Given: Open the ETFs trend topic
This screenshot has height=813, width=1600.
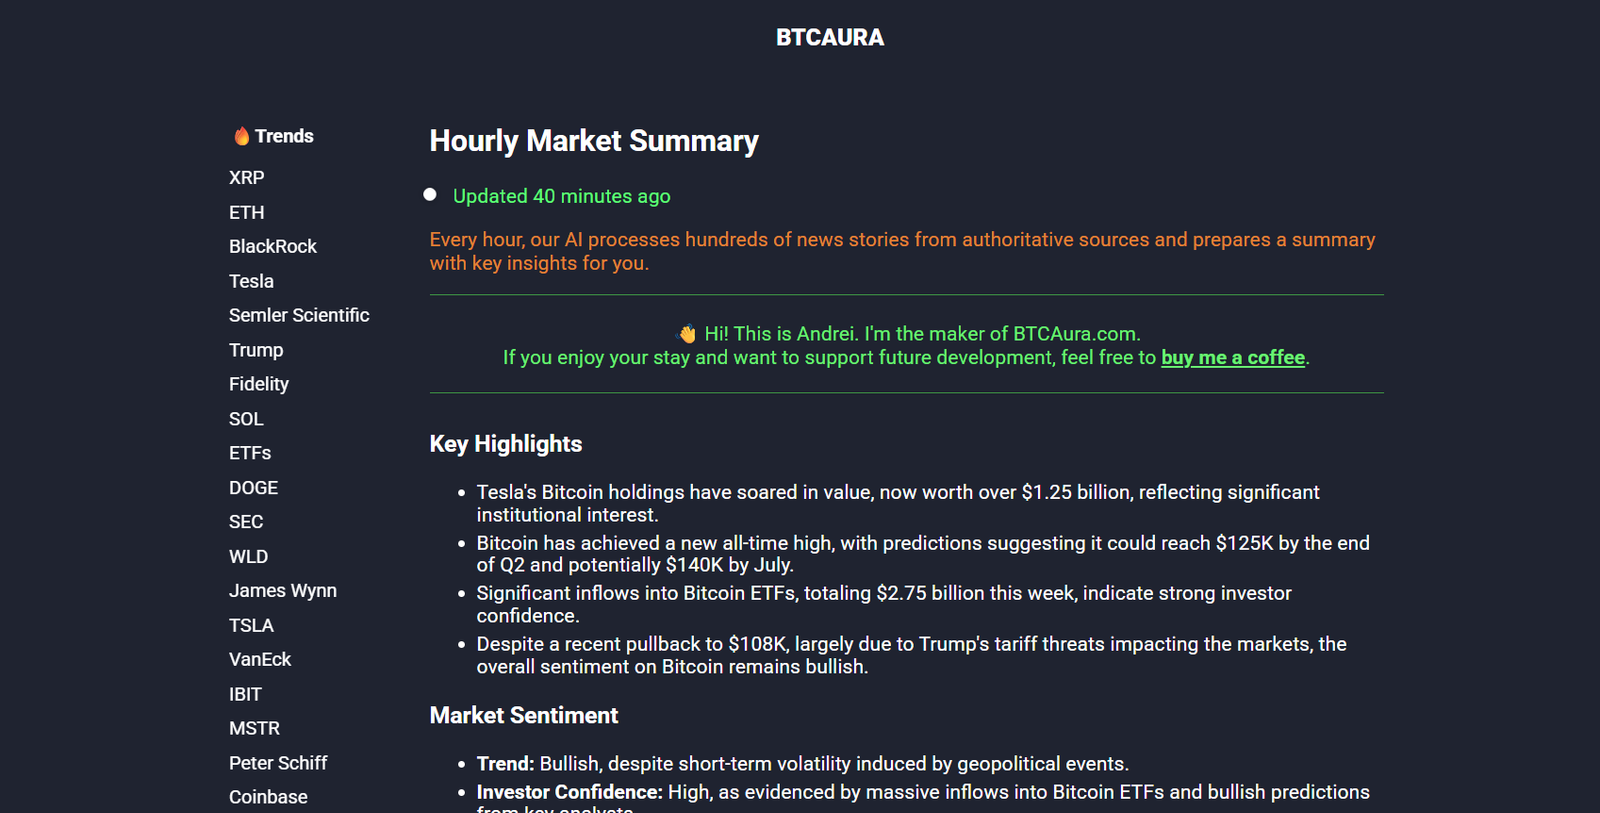Looking at the screenshot, I should point(250,453).
